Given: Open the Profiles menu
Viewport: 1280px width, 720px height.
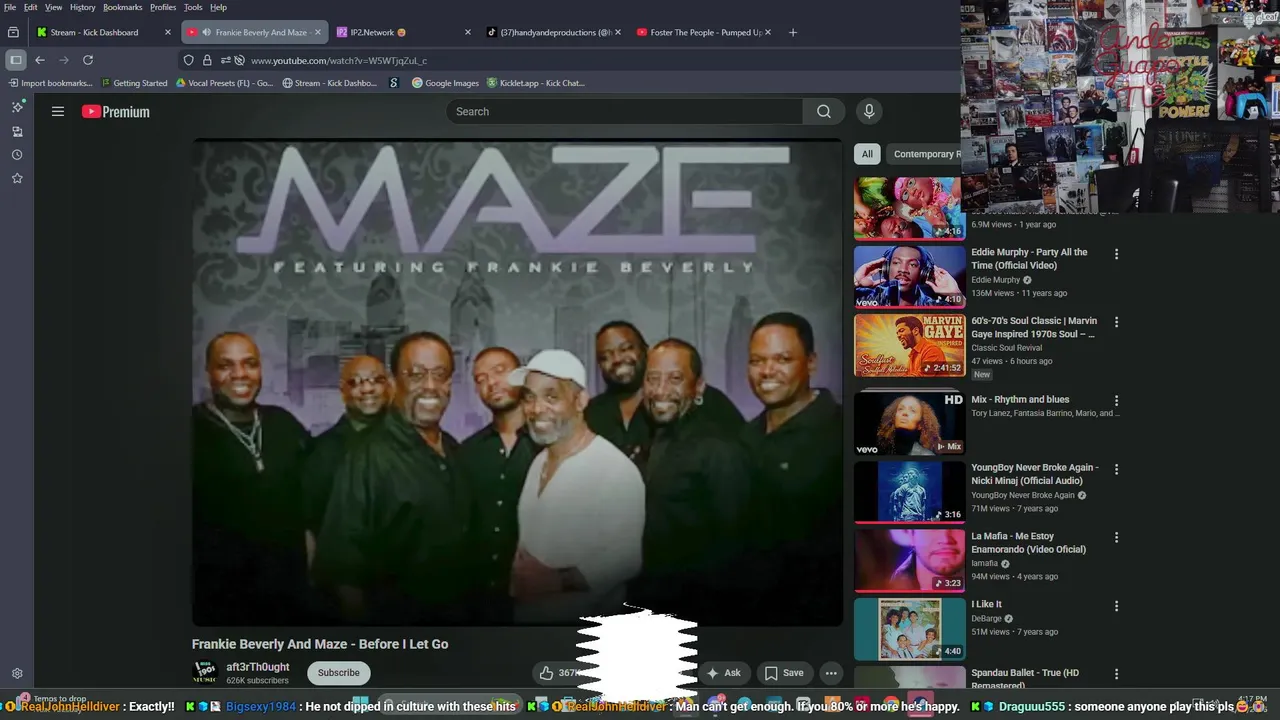Looking at the screenshot, I should [163, 7].
